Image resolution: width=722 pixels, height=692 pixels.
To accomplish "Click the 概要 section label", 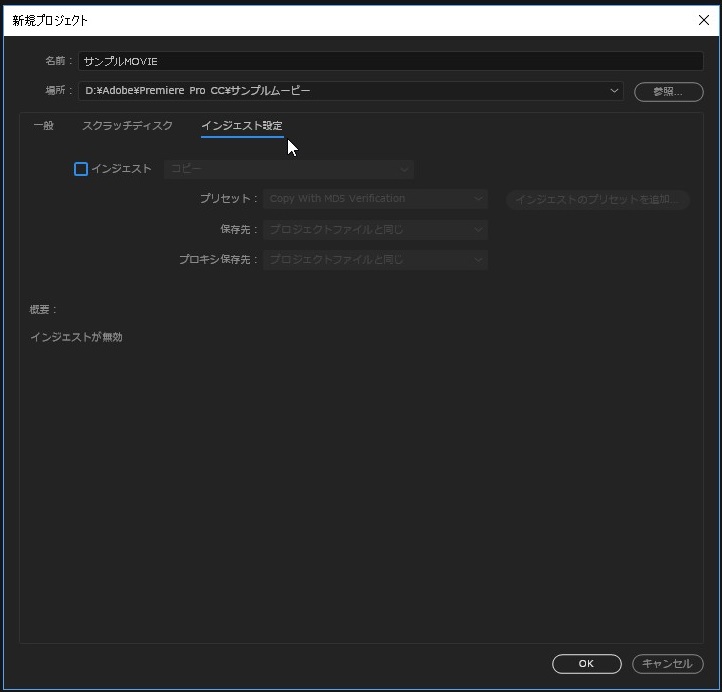I will click(44, 310).
